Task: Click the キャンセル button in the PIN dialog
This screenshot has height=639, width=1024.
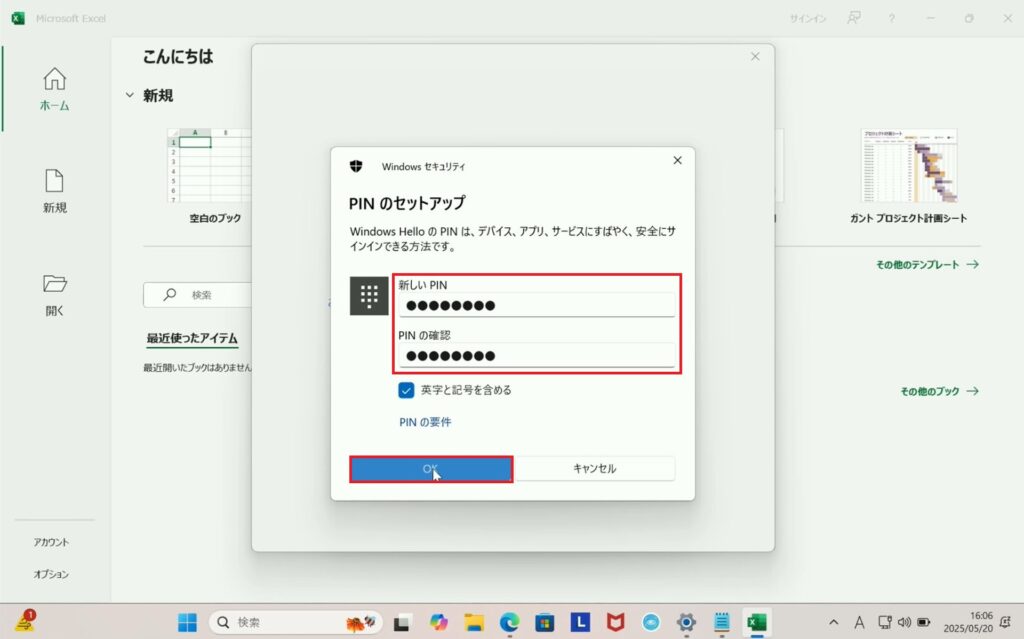Action: point(594,468)
